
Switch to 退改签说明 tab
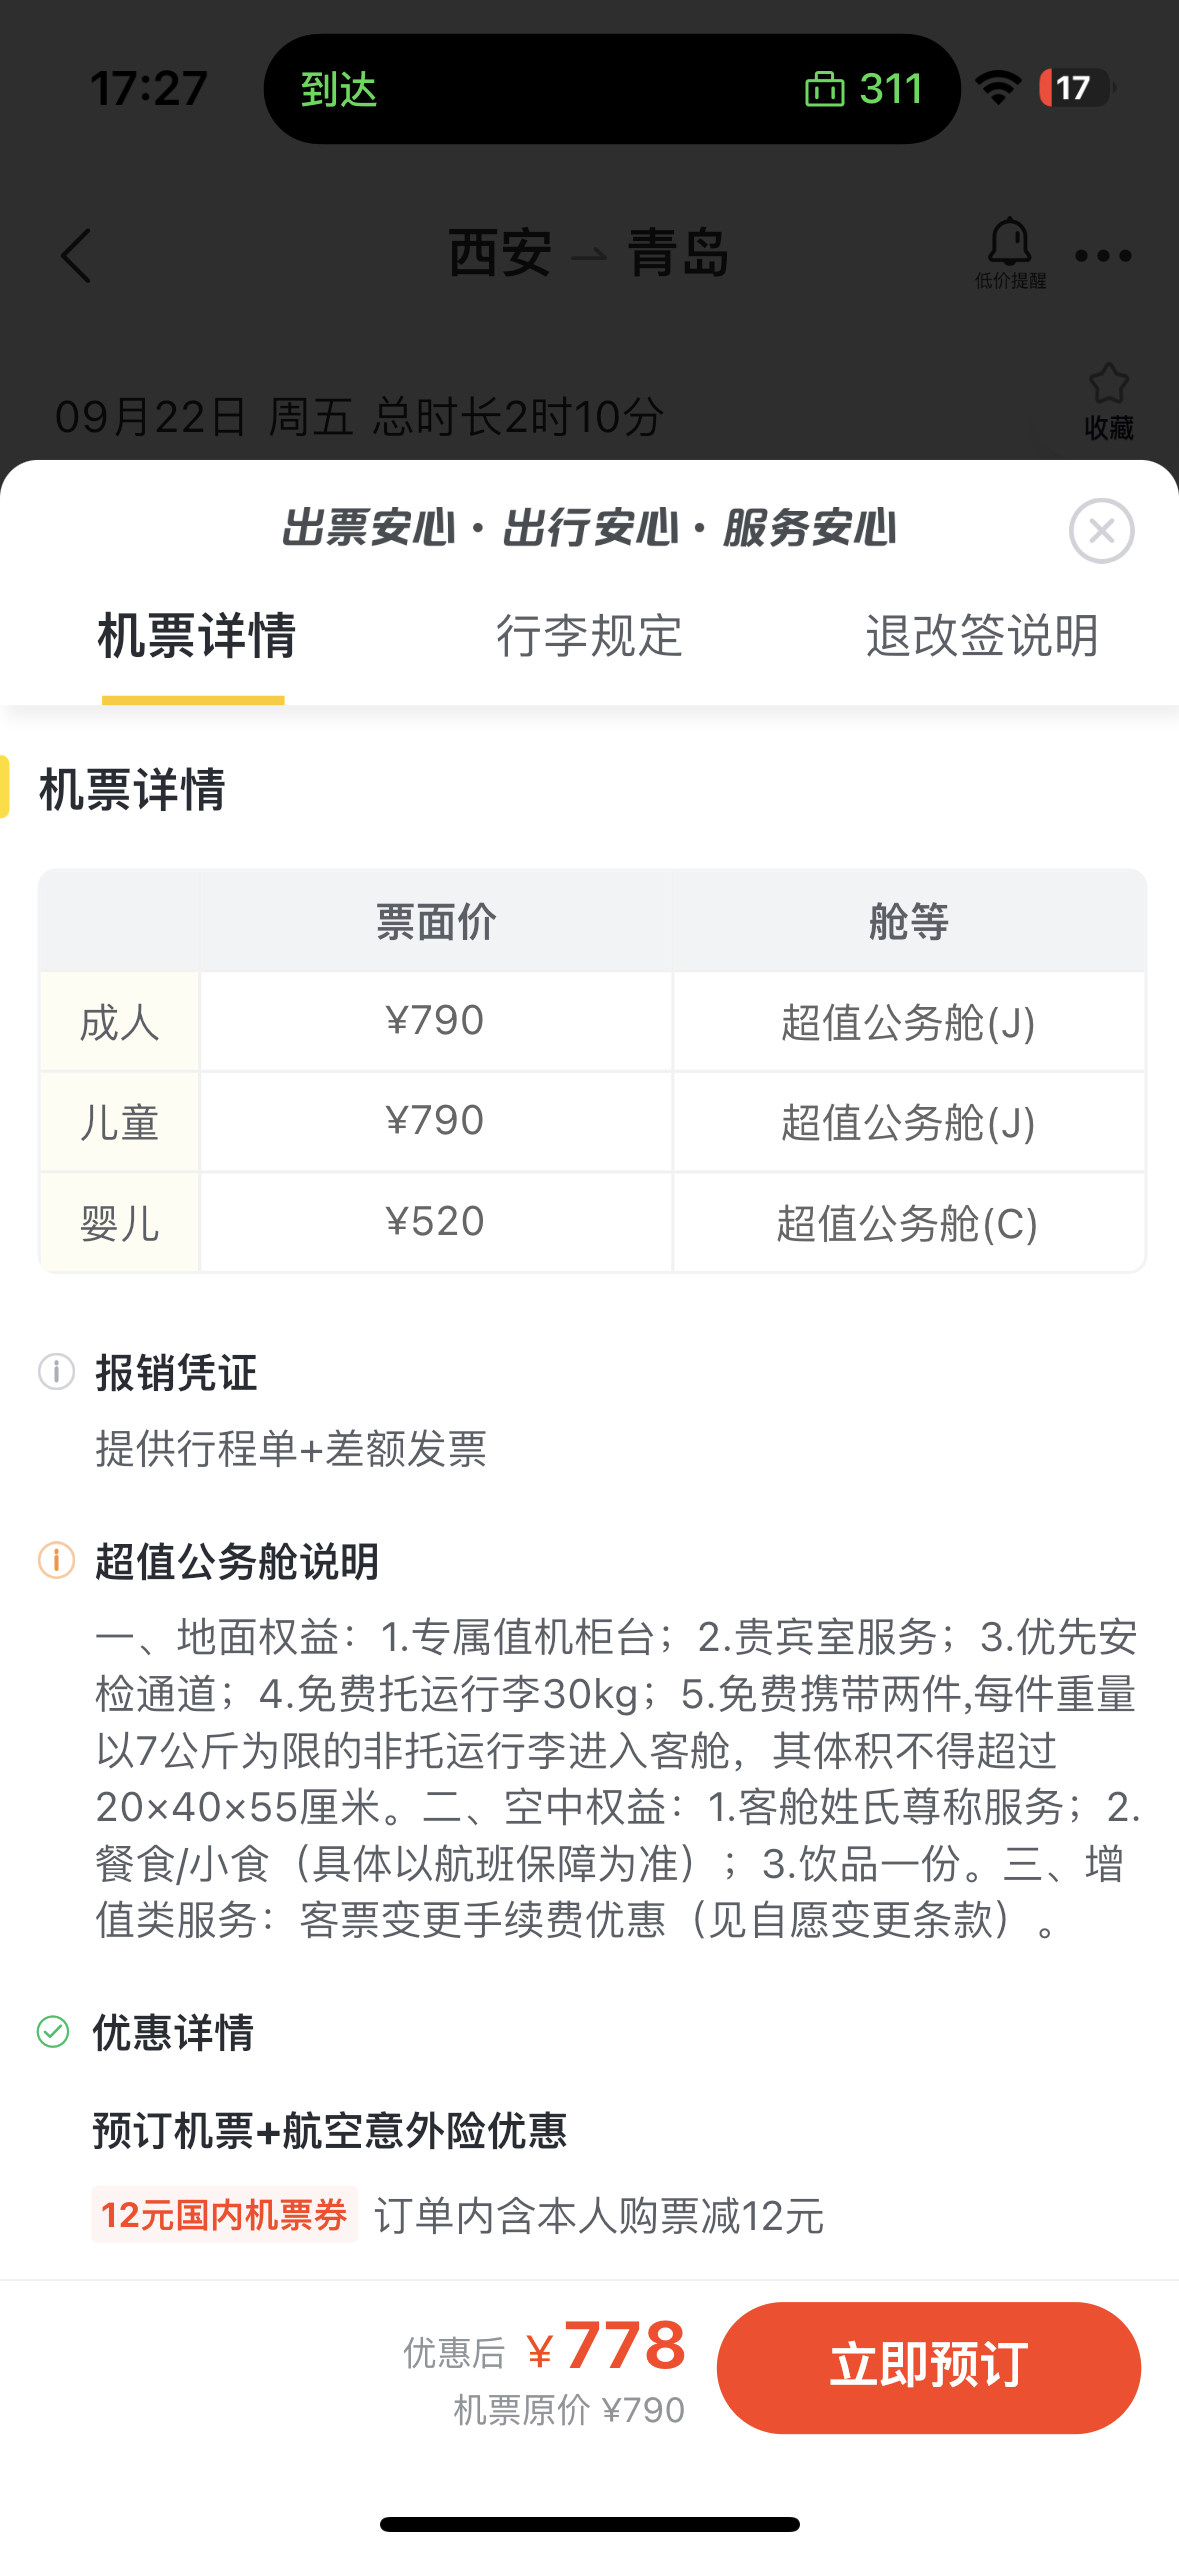982,636
